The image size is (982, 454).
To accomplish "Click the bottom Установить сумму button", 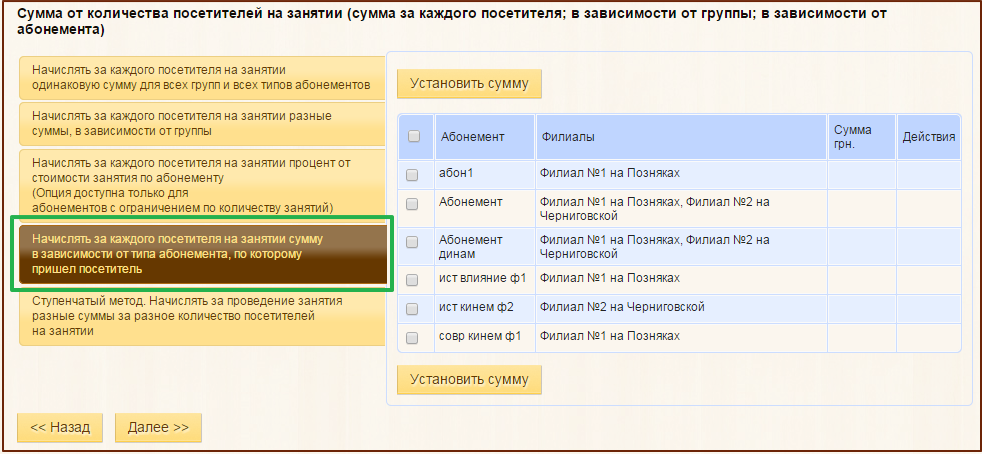I will [x=469, y=379].
